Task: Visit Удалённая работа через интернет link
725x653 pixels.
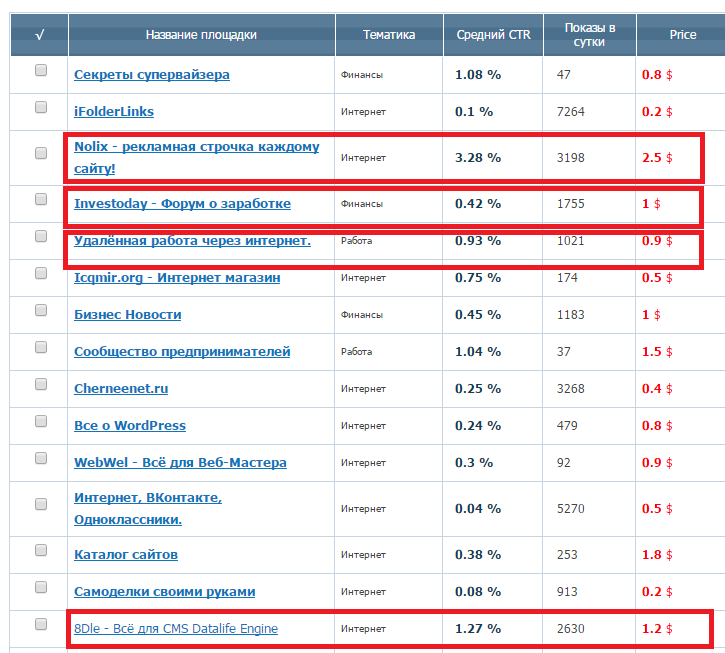Action: (x=192, y=240)
